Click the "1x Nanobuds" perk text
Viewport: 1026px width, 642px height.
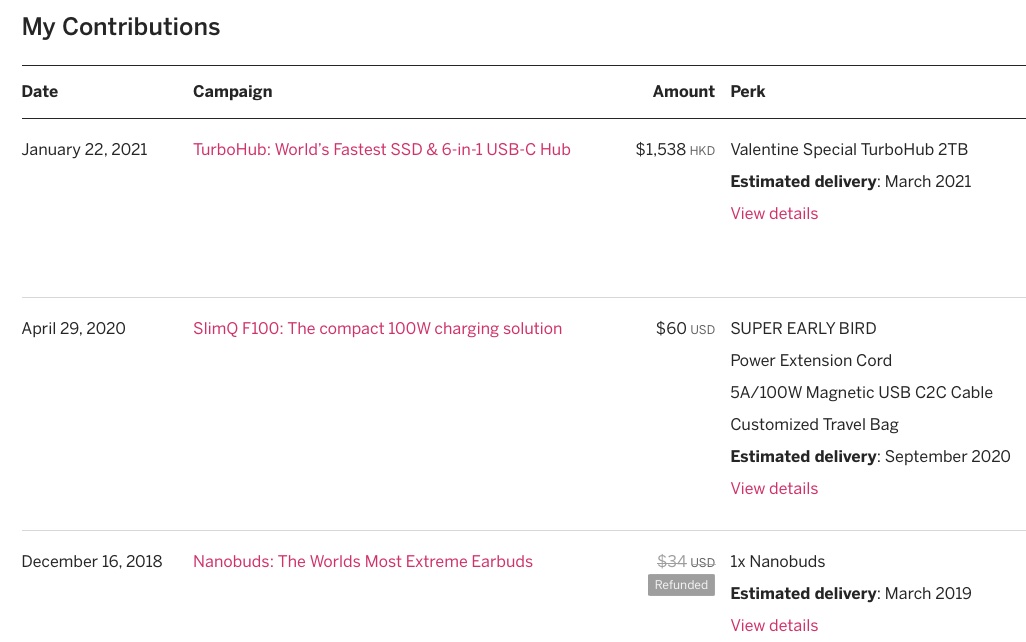click(x=777, y=562)
